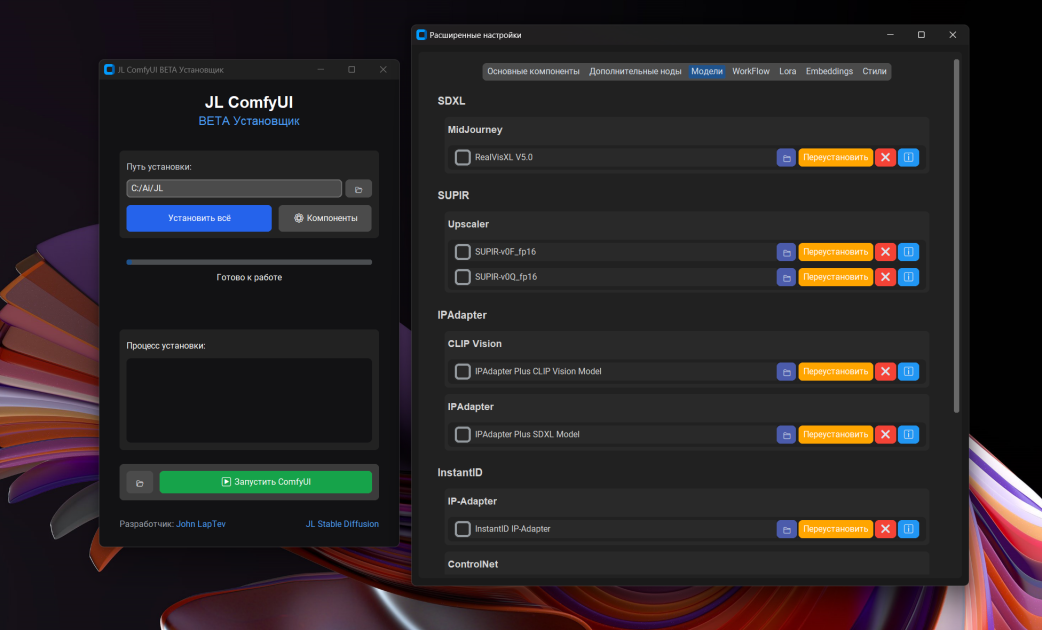
Task: Open folder for SUPIR-v0F_fp16
Action: 786,252
